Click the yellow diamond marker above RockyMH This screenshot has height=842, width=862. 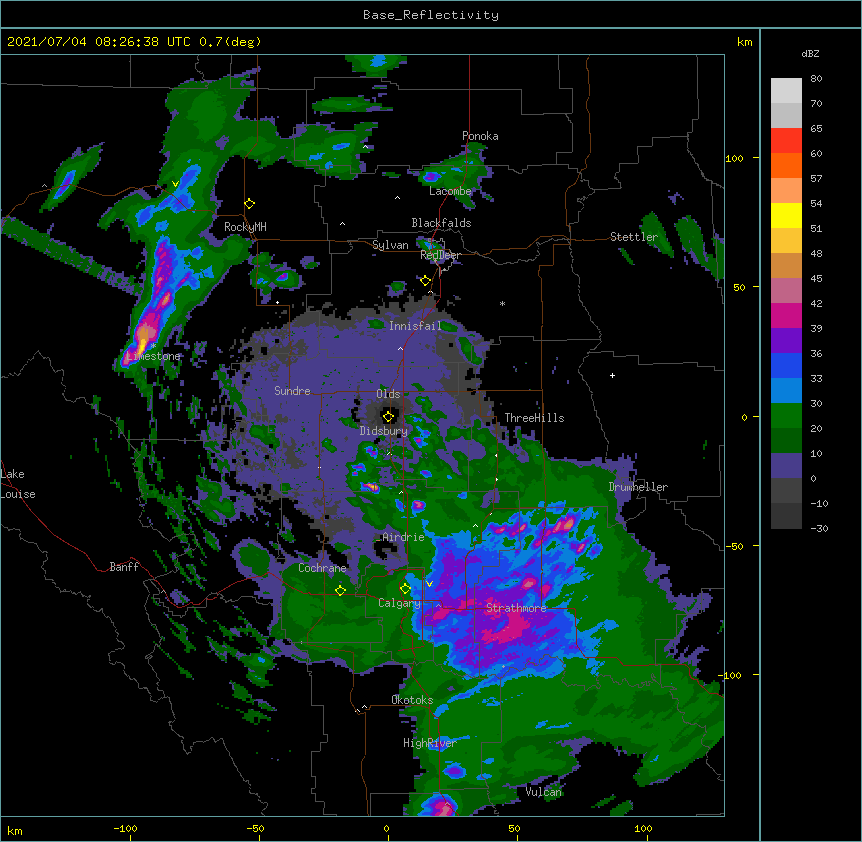click(249, 204)
